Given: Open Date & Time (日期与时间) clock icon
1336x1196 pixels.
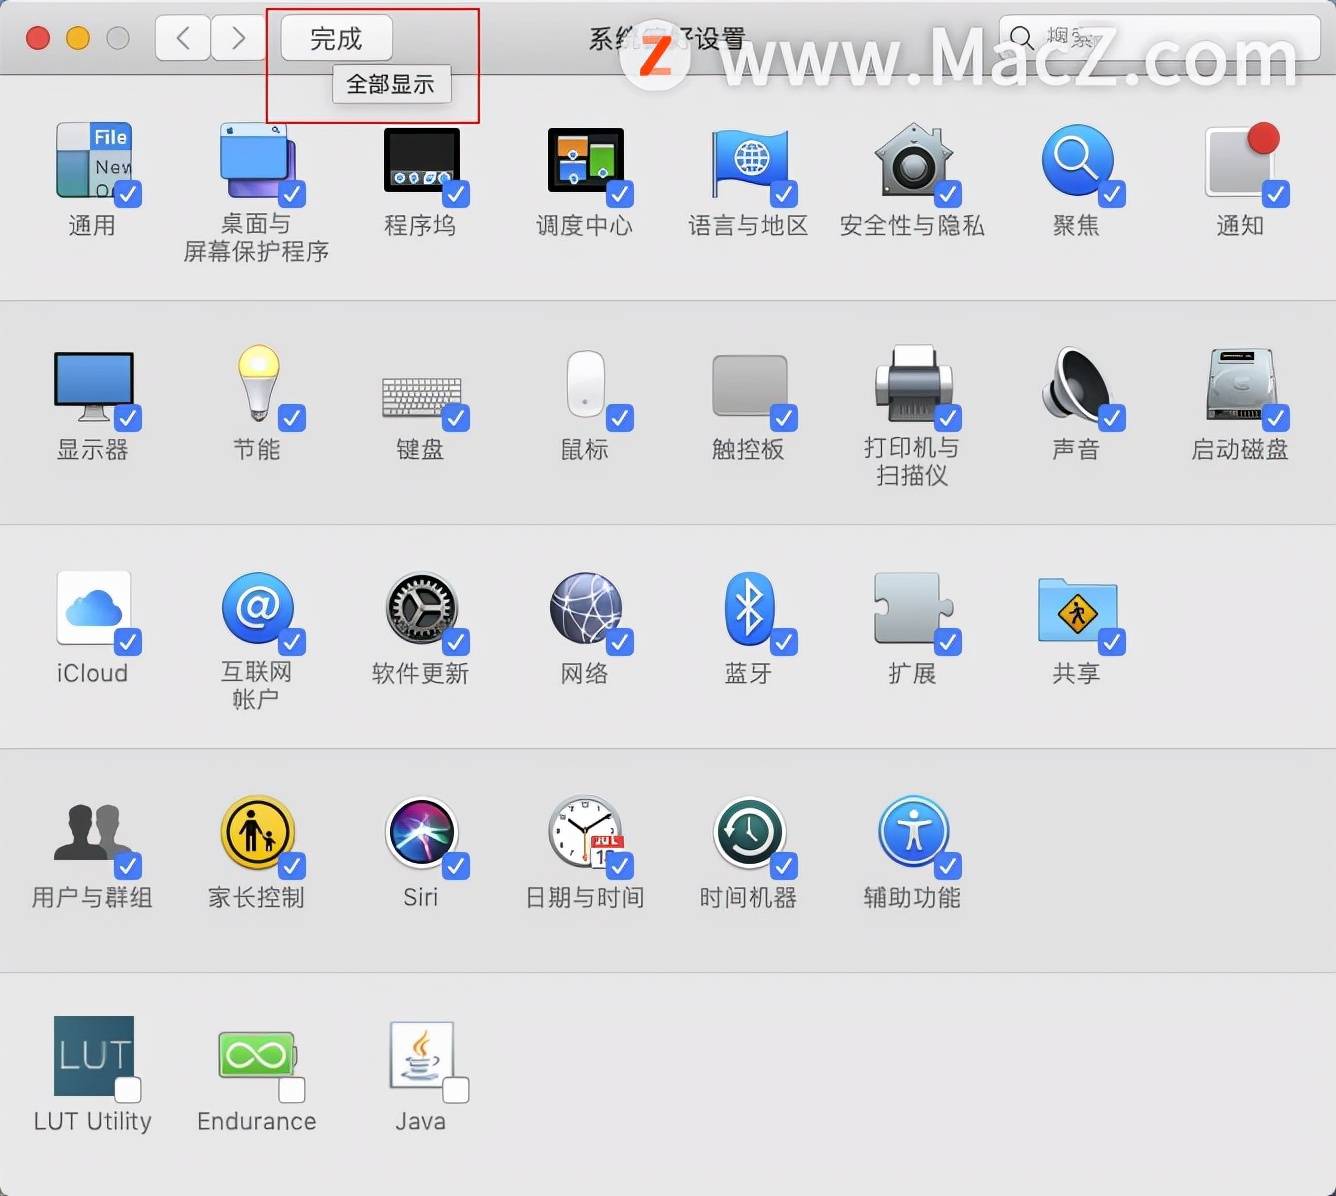Looking at the screenshot, I should [x=585, y=832].
